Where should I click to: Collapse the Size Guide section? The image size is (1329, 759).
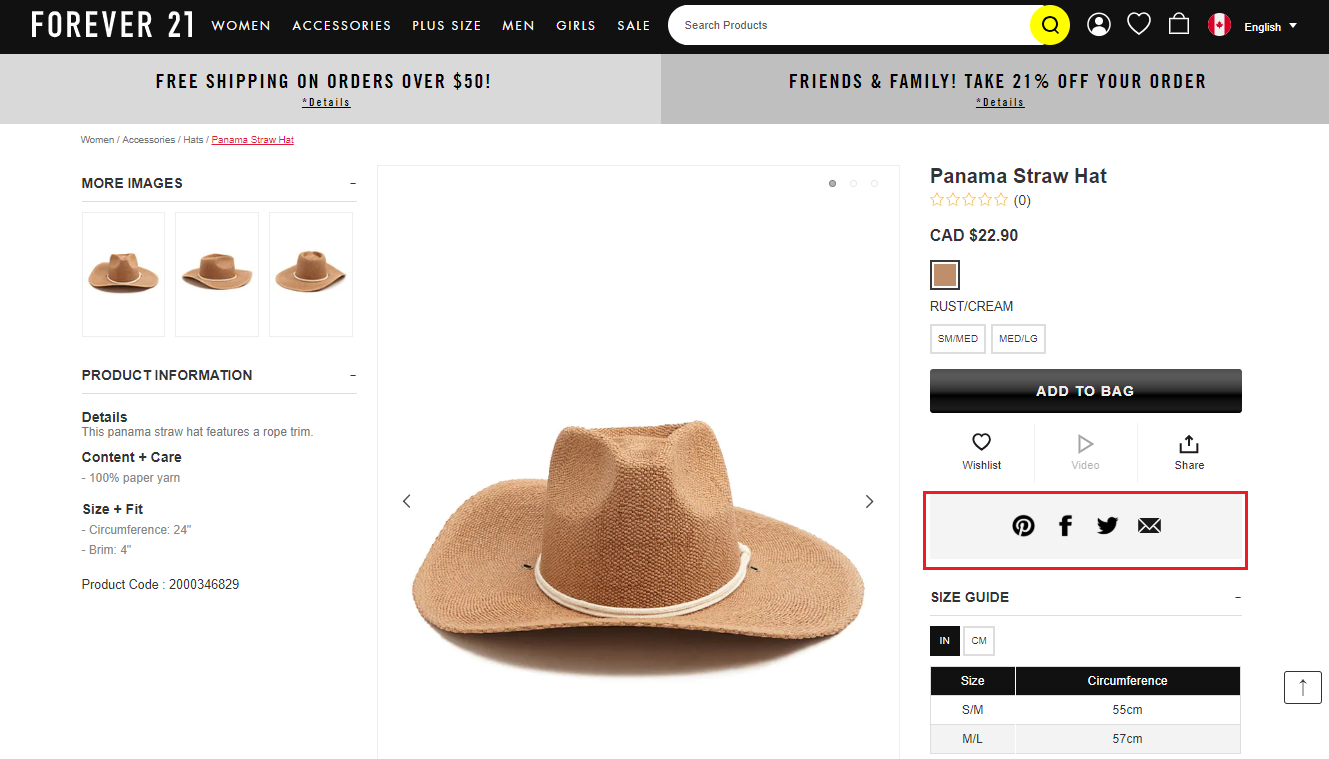click(x=1237, y=597)
